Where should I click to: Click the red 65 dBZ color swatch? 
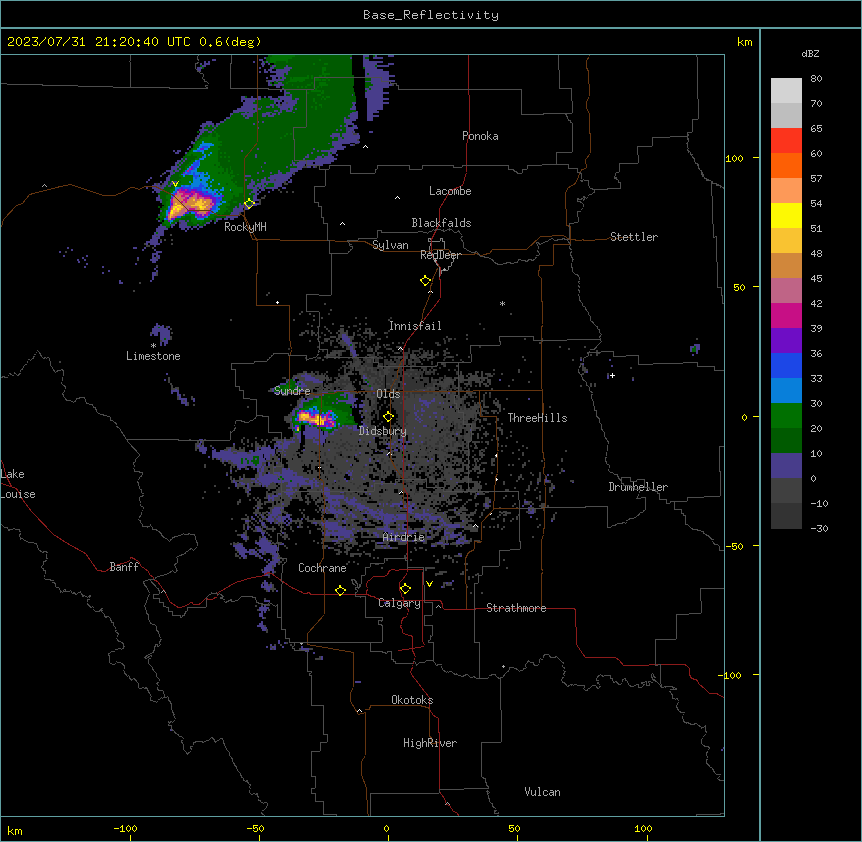point(786,140)
